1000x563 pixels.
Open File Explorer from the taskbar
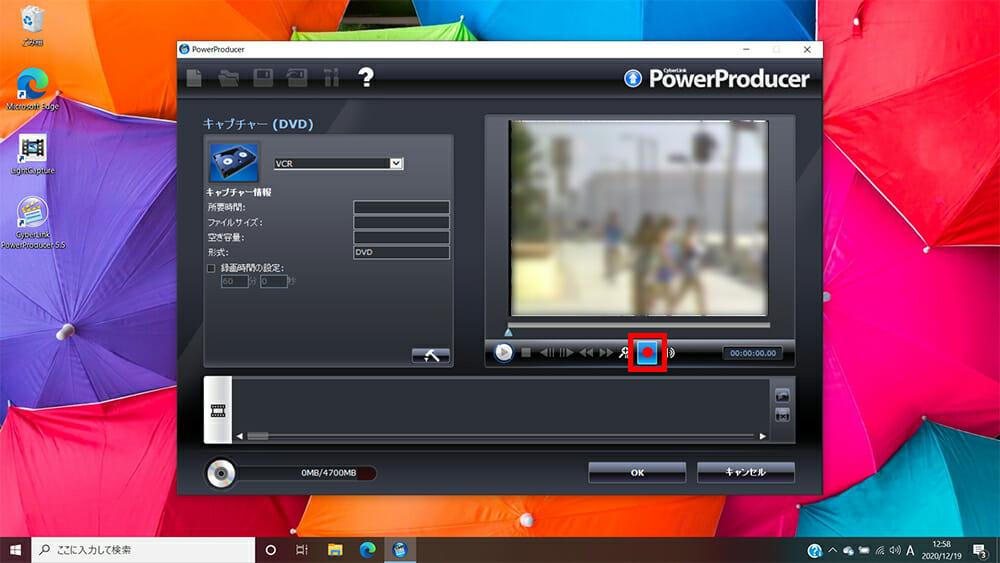click(335, 550)
